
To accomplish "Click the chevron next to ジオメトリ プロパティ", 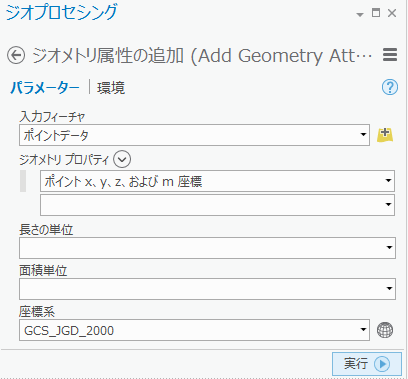I will [122, 159].
